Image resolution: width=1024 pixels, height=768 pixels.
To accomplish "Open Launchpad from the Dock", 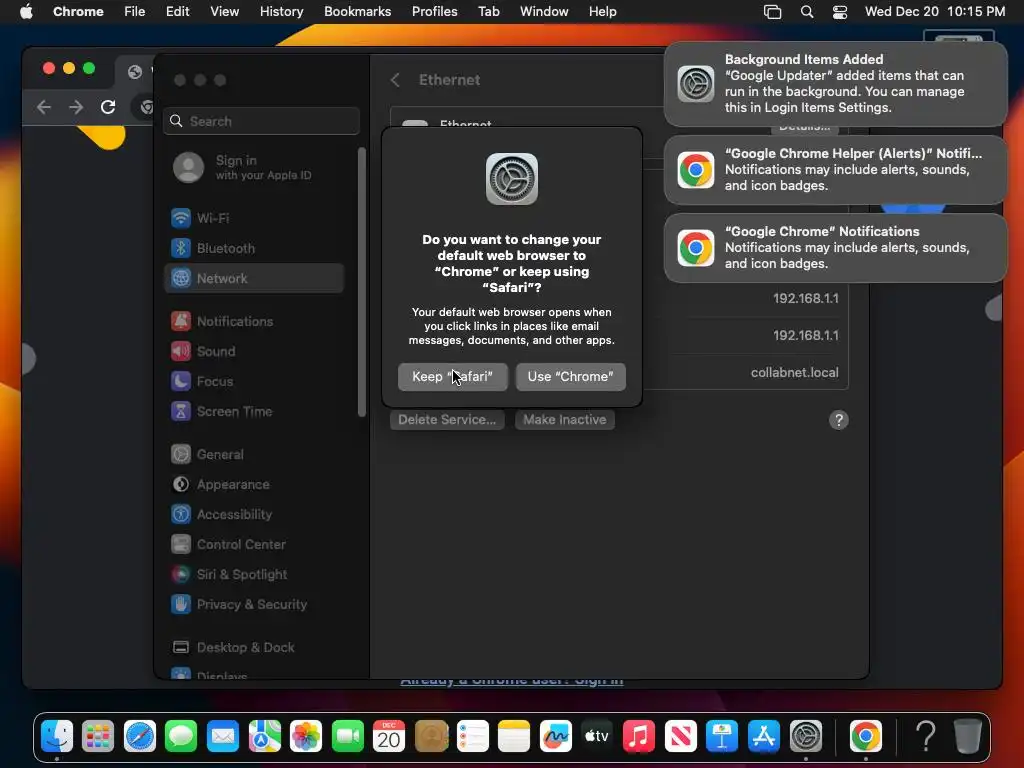I will pyautogui.click(x=98, y=737).
